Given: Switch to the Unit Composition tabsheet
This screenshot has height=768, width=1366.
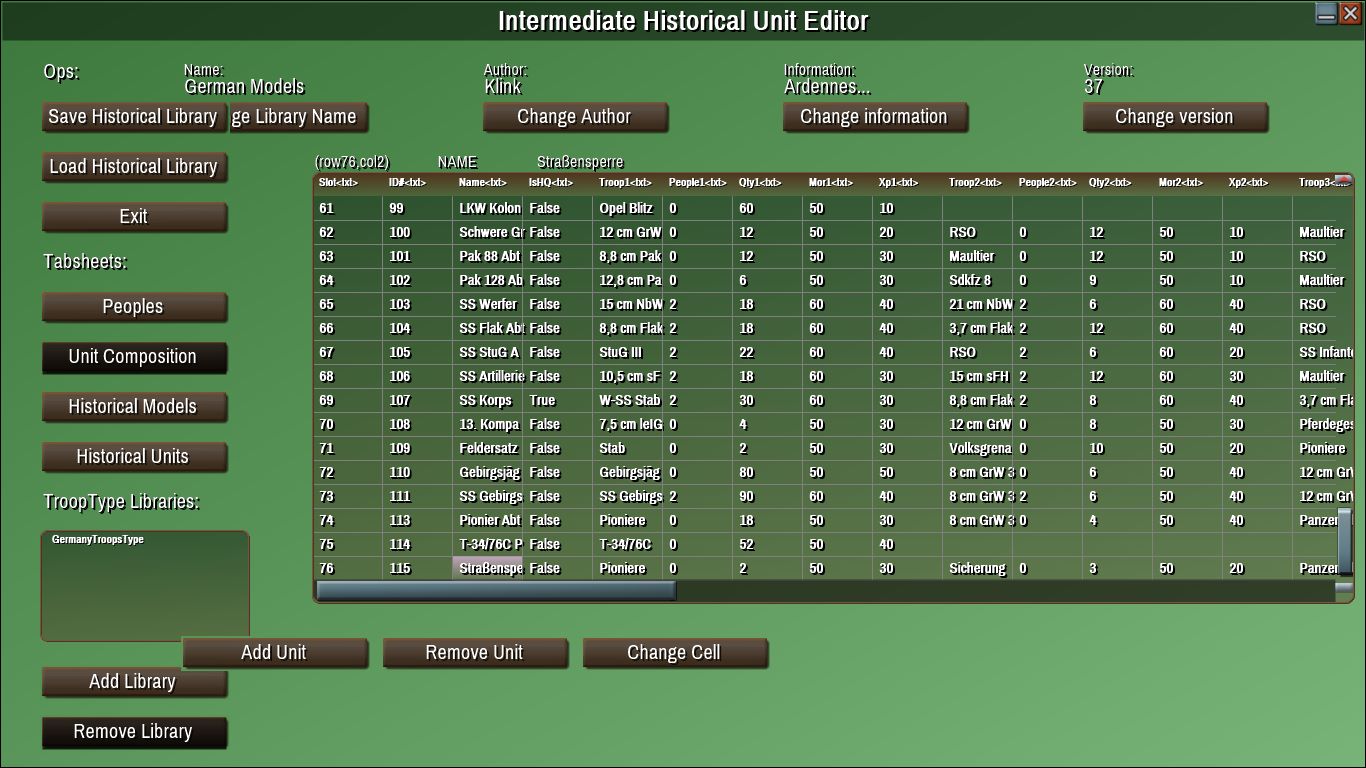Looking at the screenshot, I should point(134,357).
